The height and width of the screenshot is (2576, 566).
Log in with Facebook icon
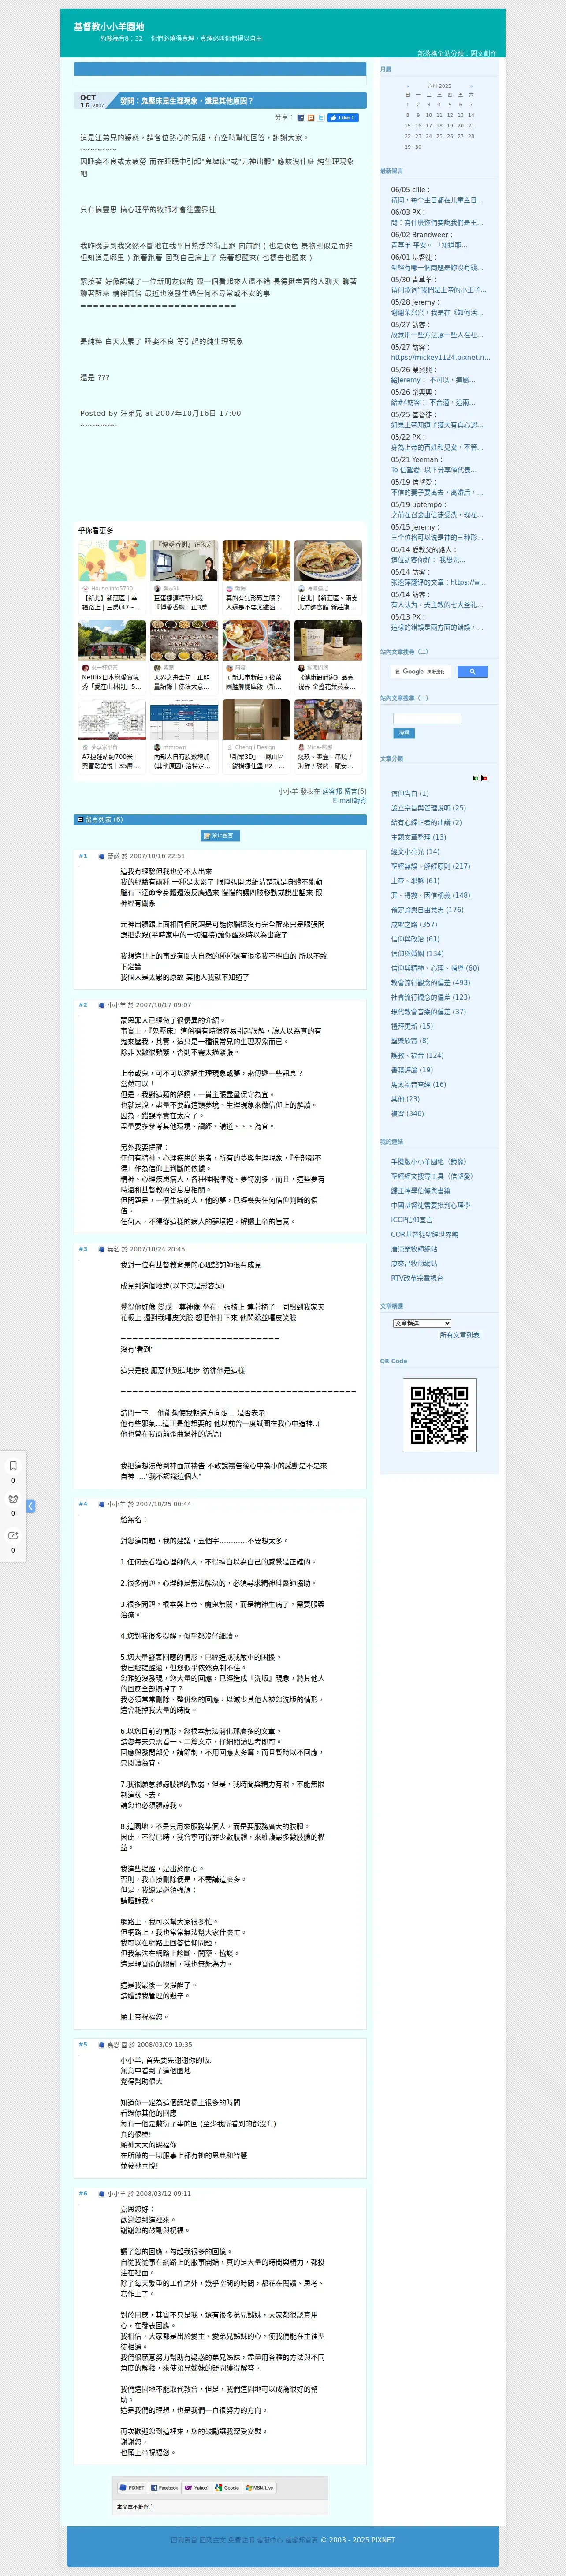coord(165,2488)
